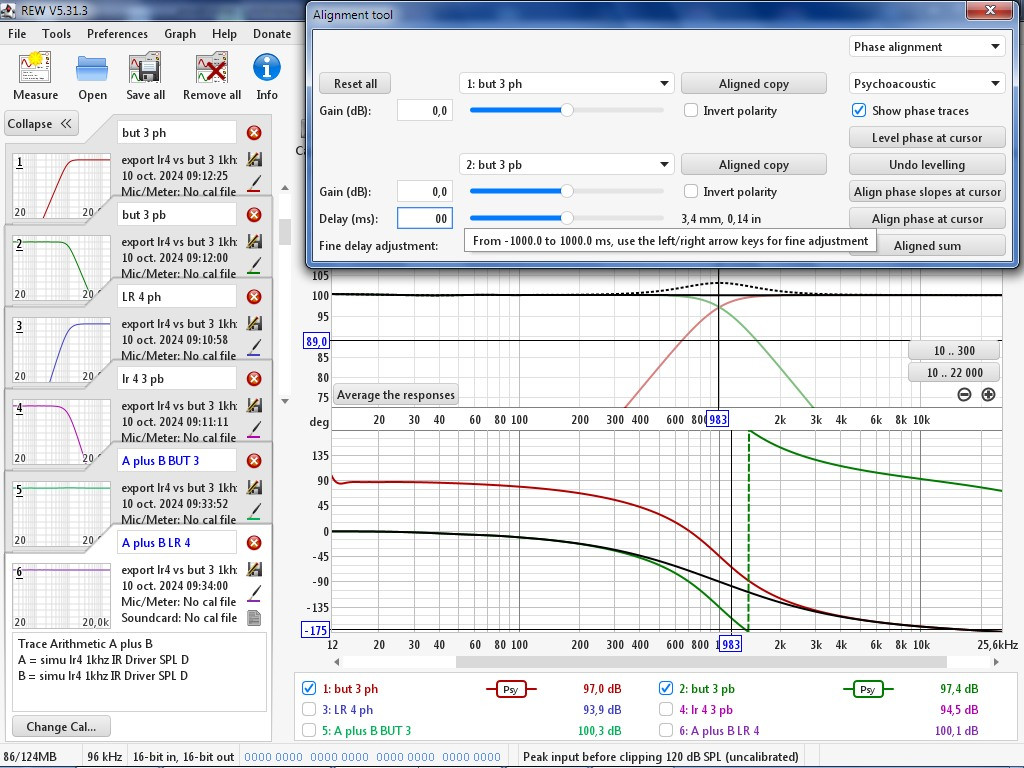Viewport: 1024px width, 768px height.
Task: Click the 'Reset all' button
Action: pos(355,84)
